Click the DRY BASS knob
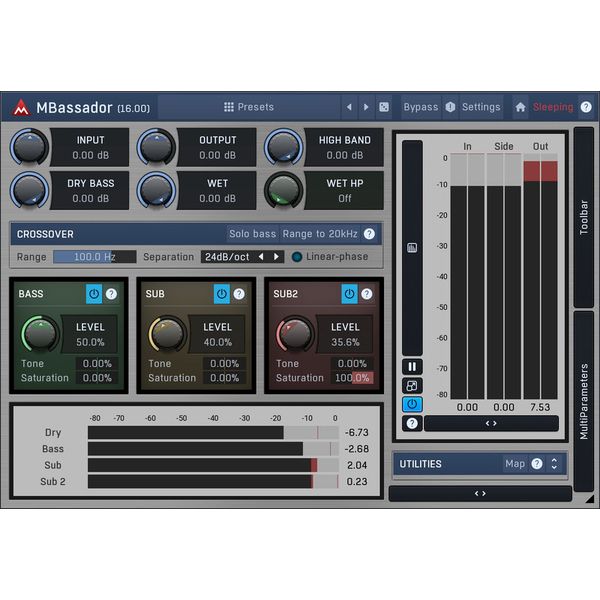 pos(29,190)
